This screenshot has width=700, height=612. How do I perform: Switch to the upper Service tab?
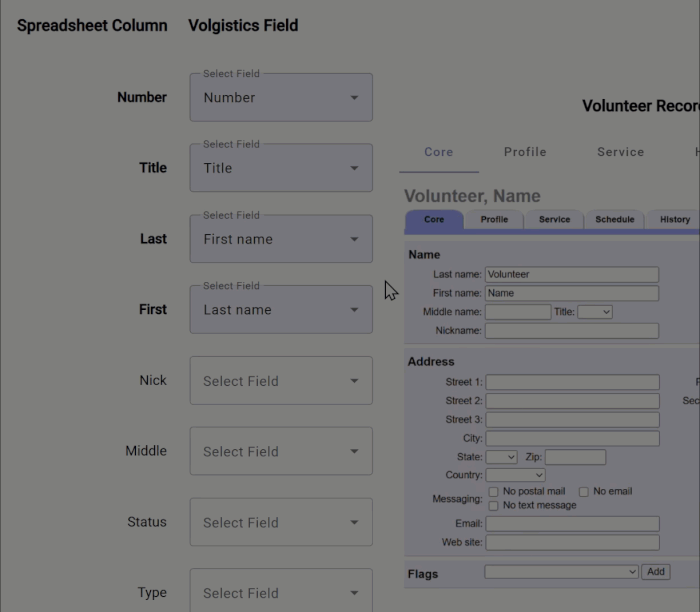[620, 152]
